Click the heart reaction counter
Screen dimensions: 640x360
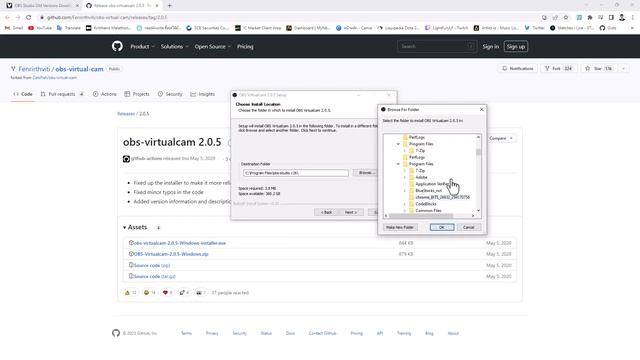coord(167,293)
